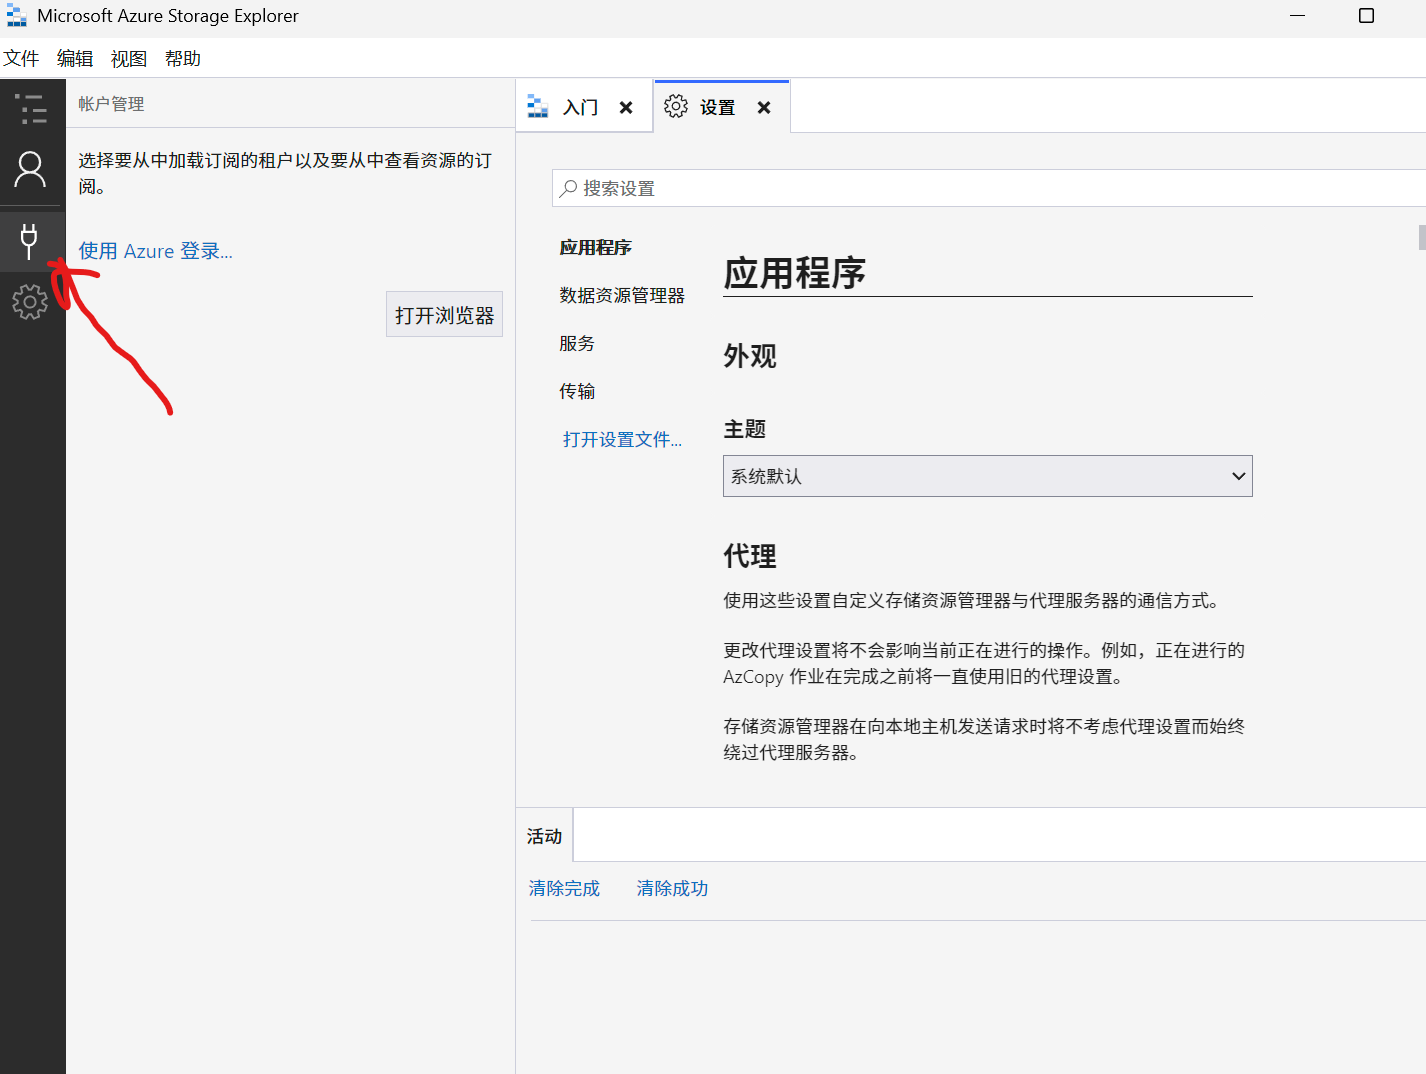
Task: Minimize the Storage Explorer window
Action: point(1298,16)
